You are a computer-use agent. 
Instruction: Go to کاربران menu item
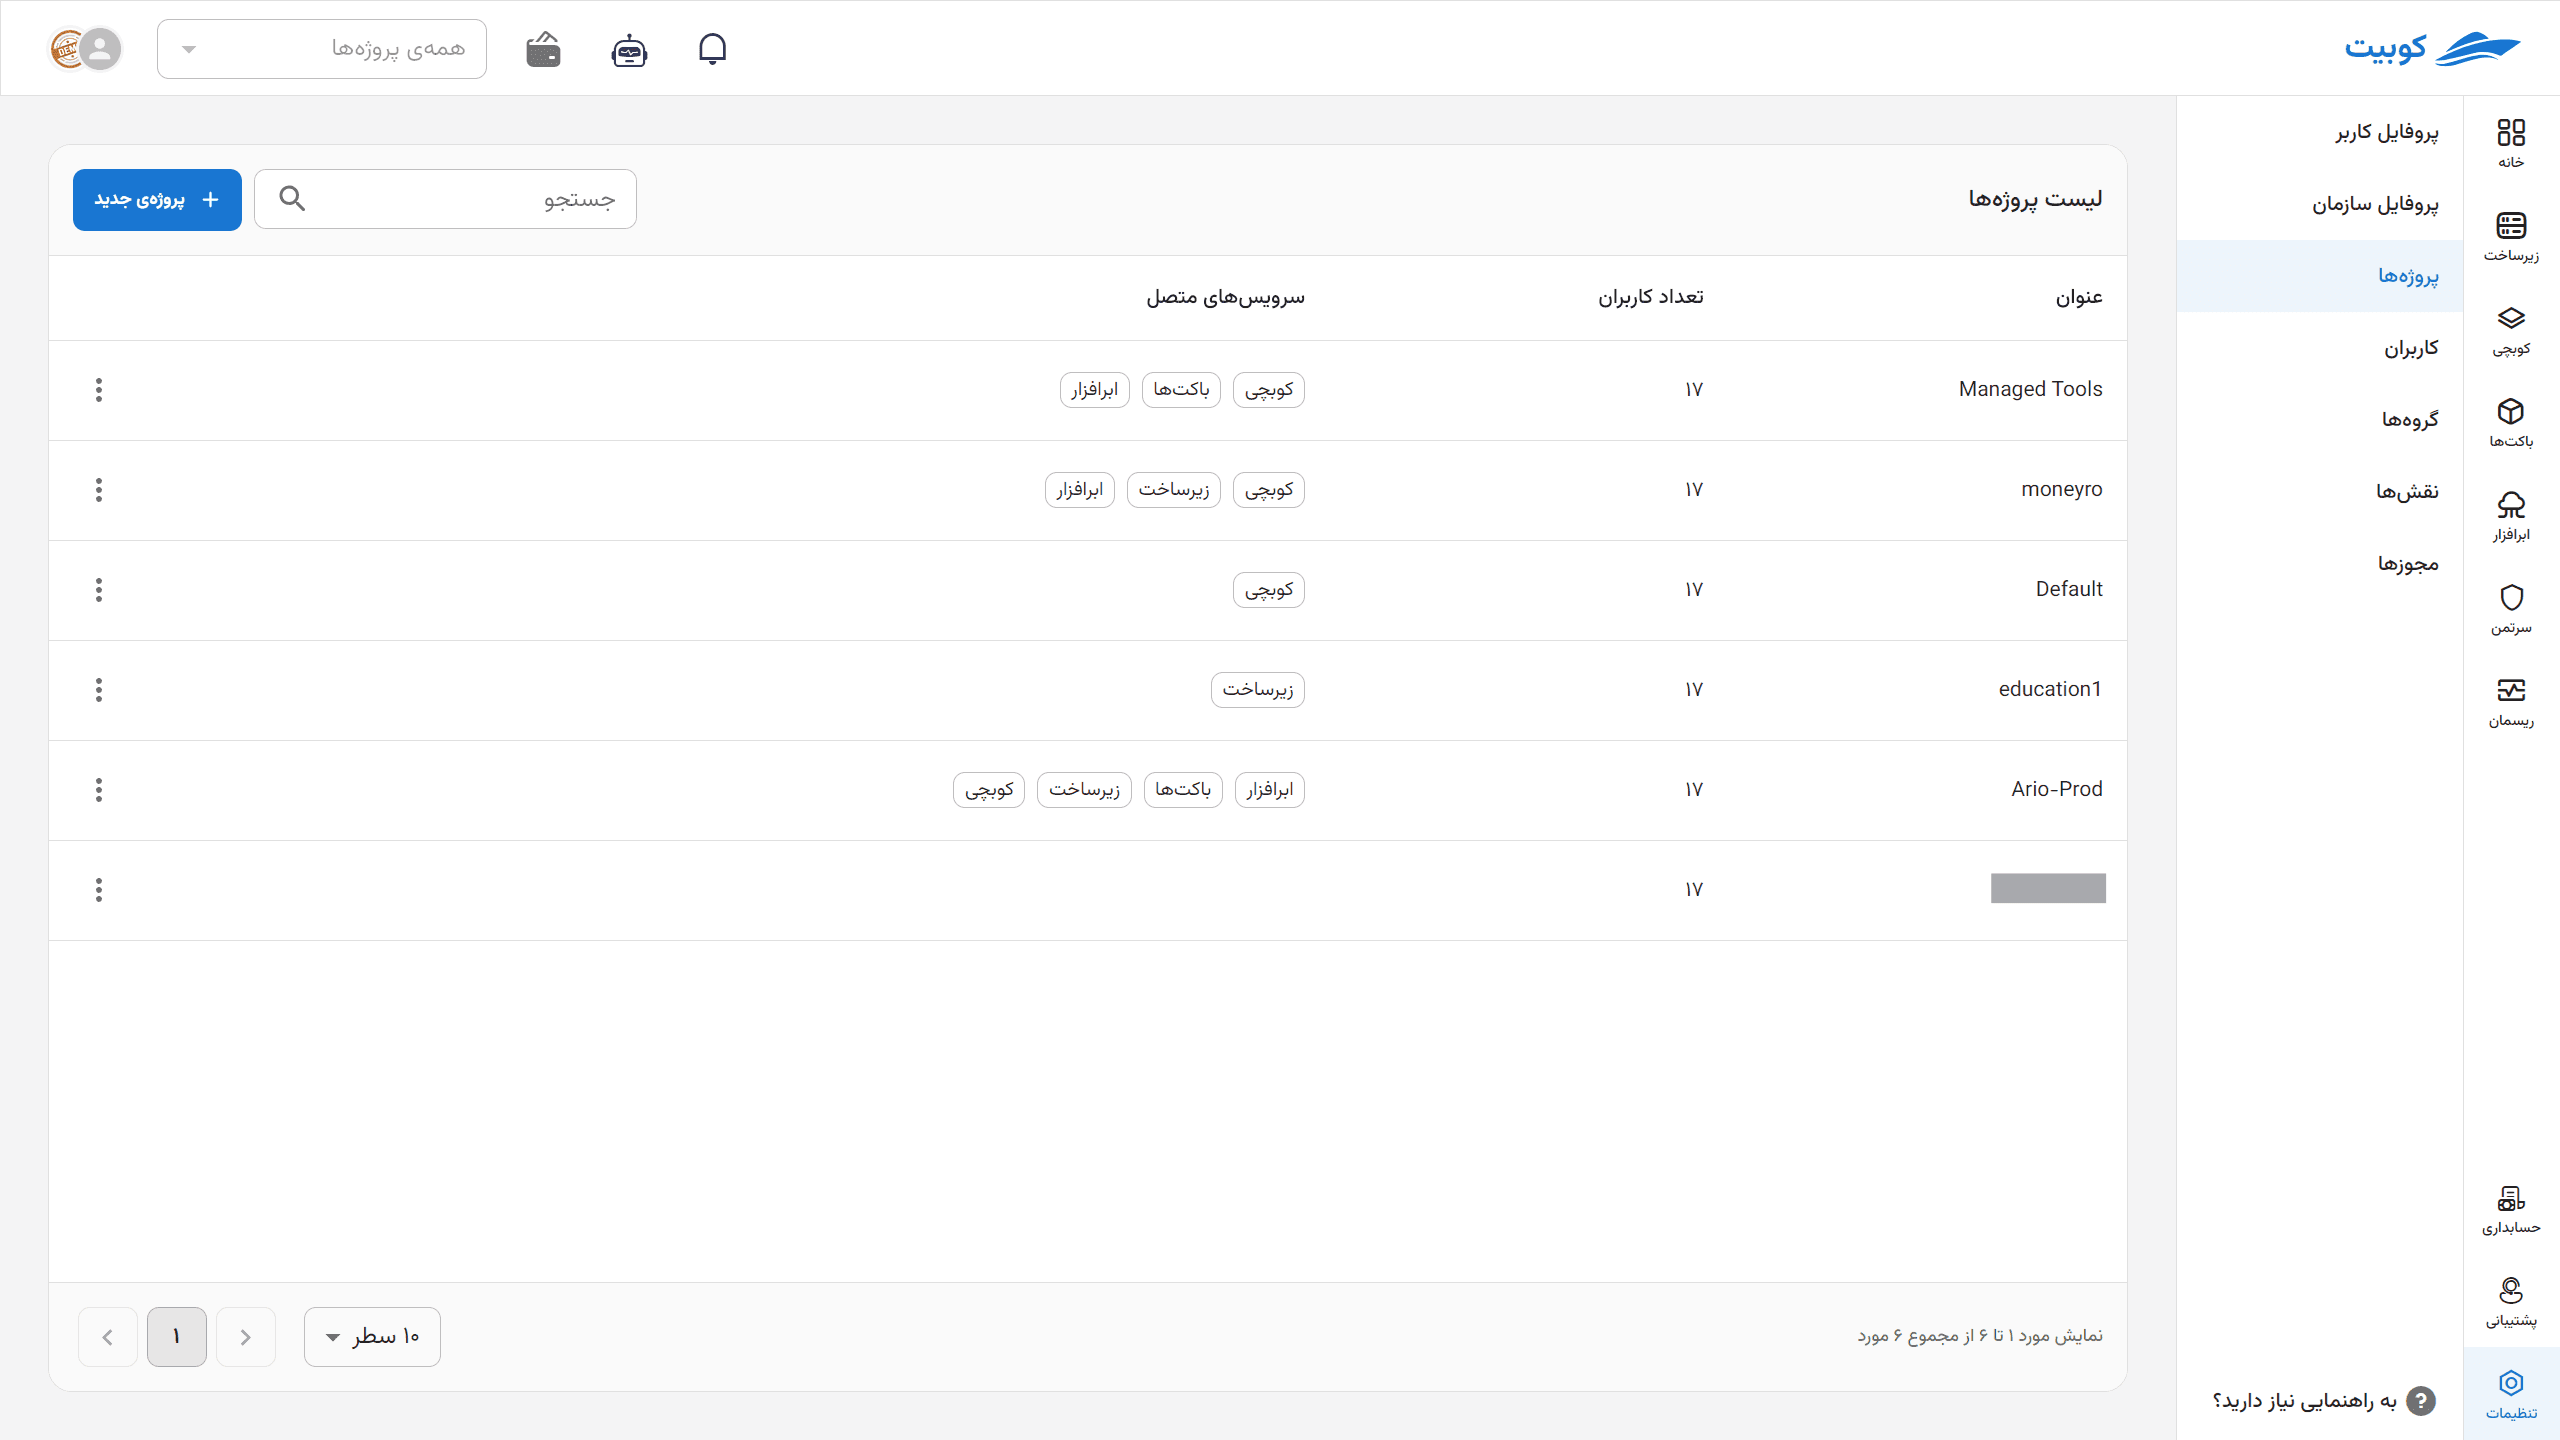2320,348
